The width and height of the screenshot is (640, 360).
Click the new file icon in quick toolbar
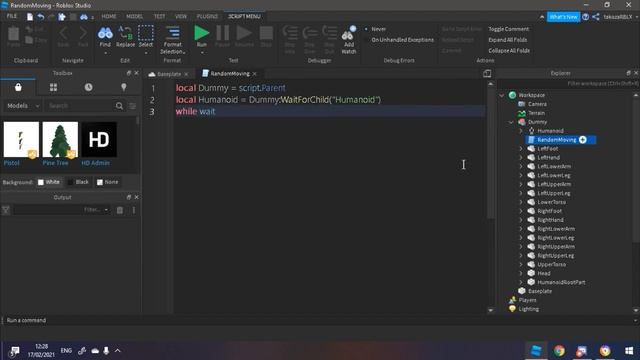click(30, 17)
